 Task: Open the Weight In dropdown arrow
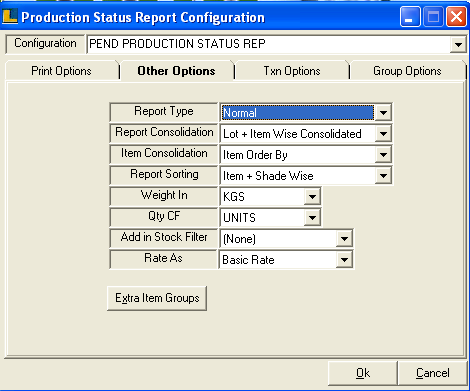click(312, 197)
